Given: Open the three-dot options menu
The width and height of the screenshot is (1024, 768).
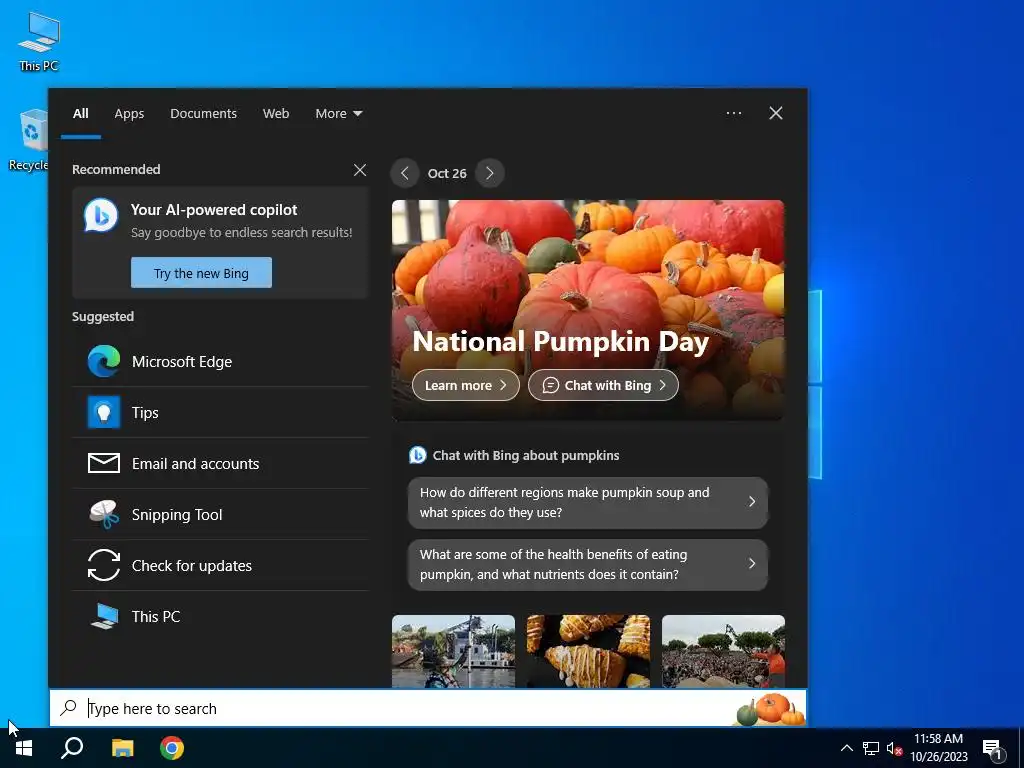Looking at the screenshot, I should pyautogui.click(x=734, y=113).
